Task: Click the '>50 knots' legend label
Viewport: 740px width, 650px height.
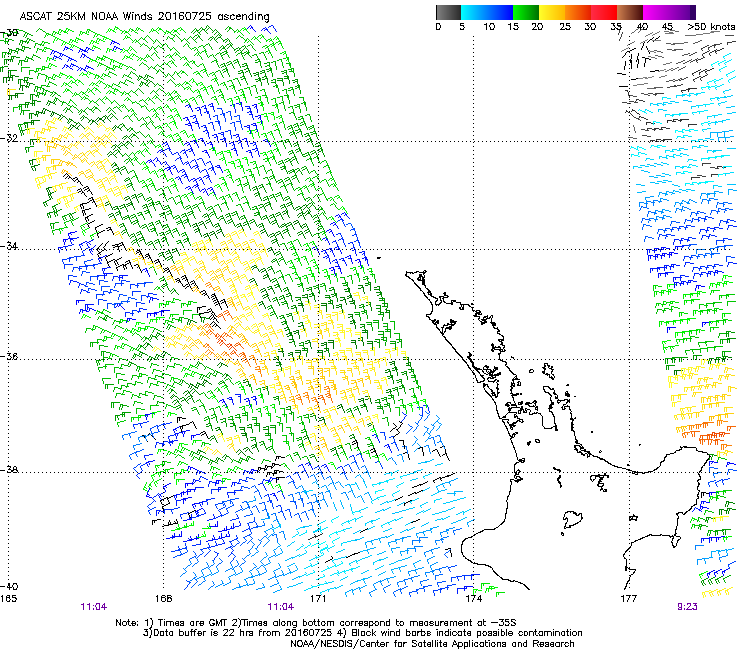Action: click(711, 27)
